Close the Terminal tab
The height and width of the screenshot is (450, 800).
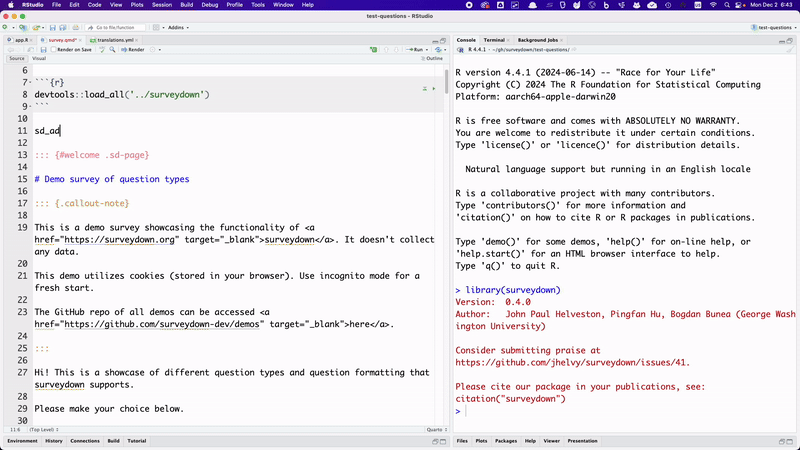tap(508, 40)
